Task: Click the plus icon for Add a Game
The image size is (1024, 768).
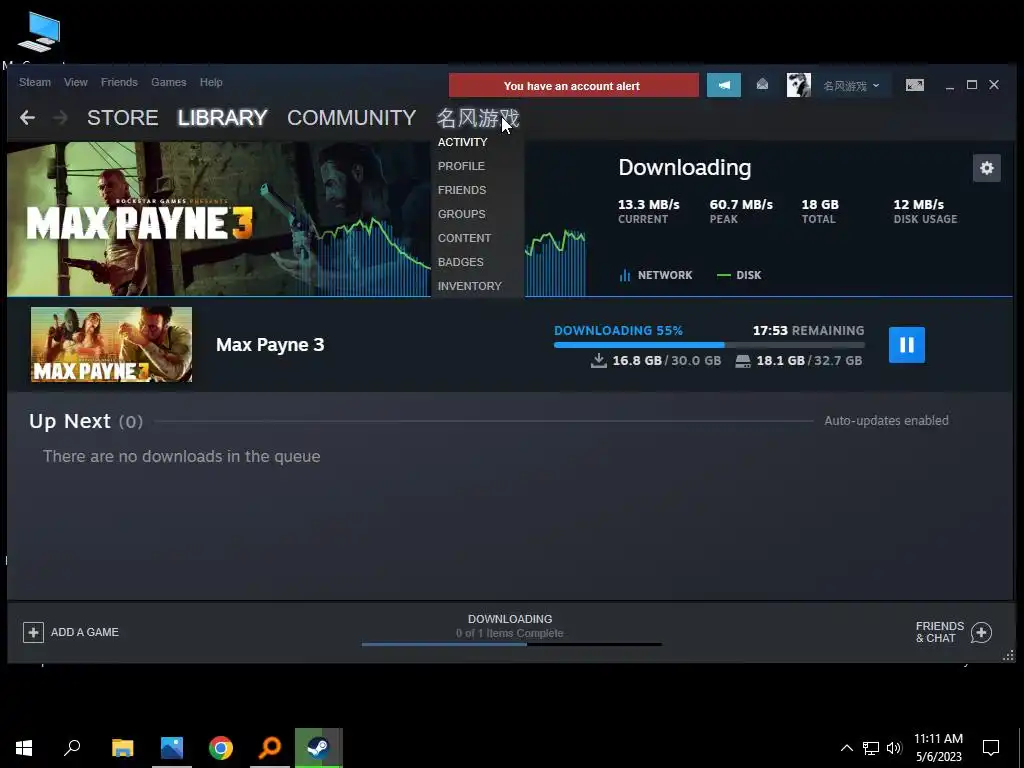Action: [33, 632]
